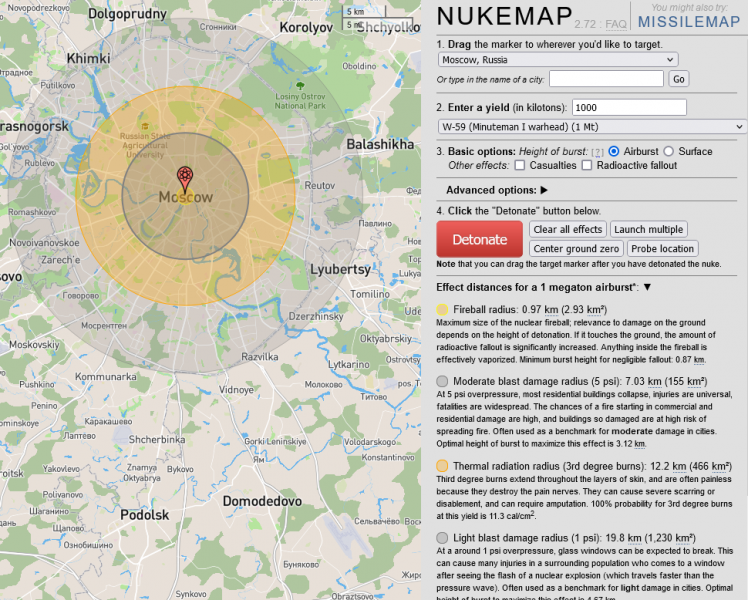Click the height of burst help [?] link
The height and width of the screenshot is (600, 748).
(x=597, y=152)
